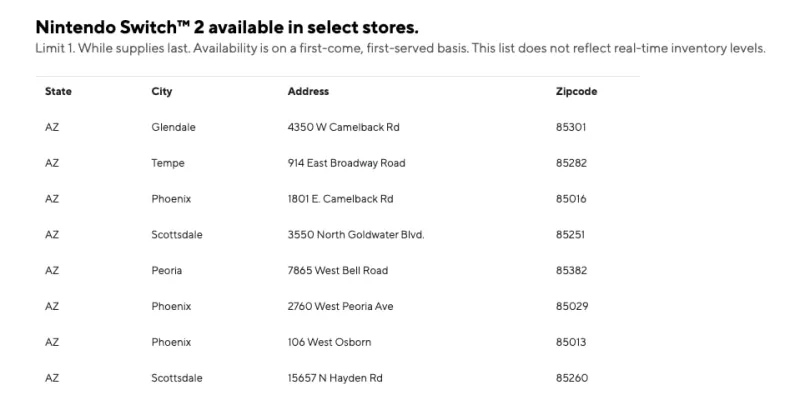Click the 15657 N Hayden Rd address

coord(335,378)
